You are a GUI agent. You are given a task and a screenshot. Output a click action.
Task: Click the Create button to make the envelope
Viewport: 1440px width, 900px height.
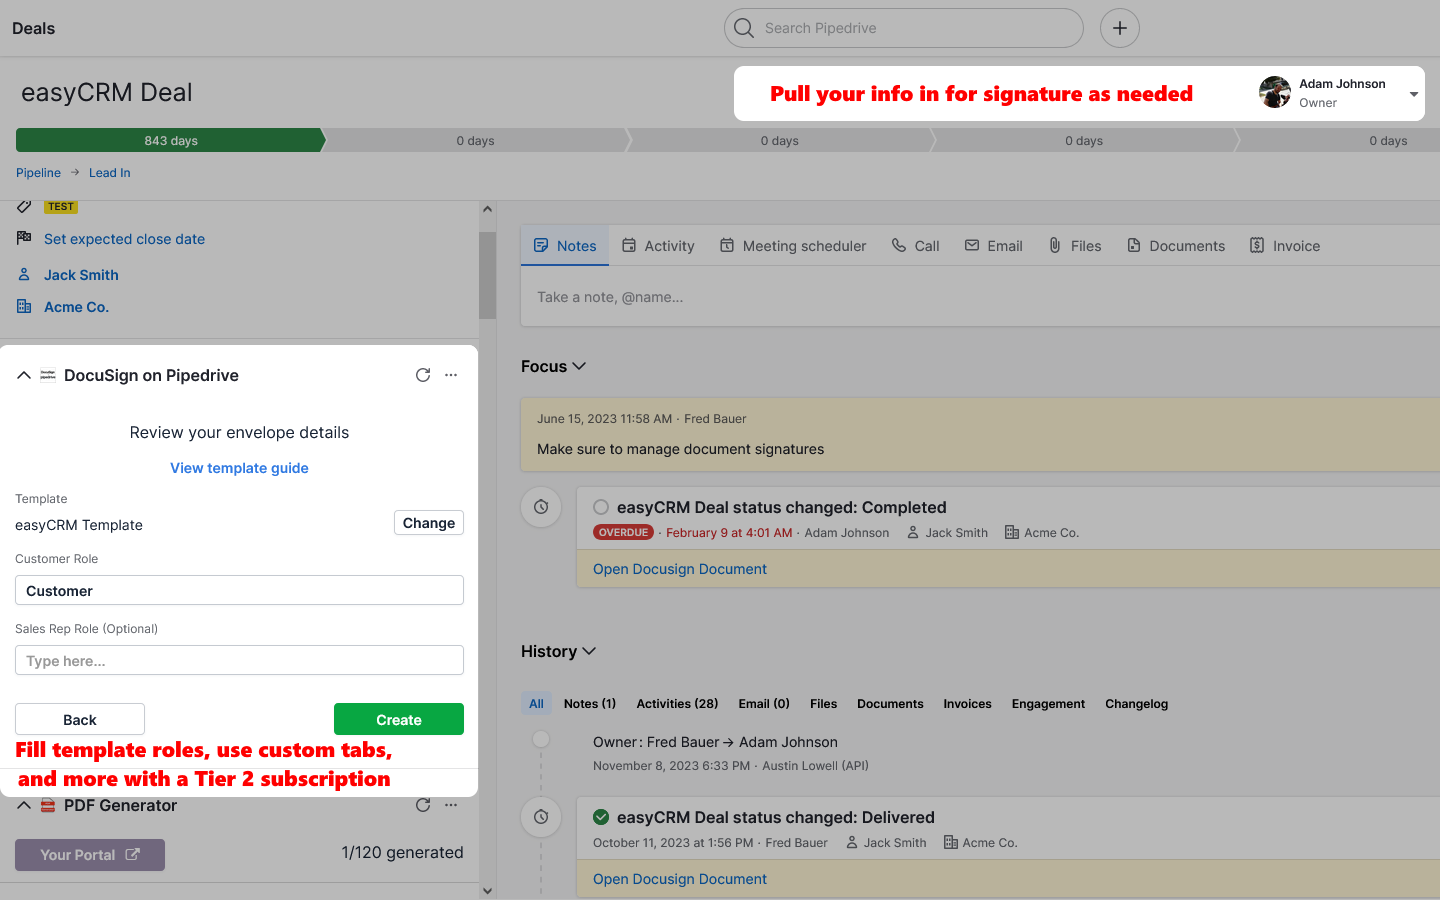tap(398, 719)
